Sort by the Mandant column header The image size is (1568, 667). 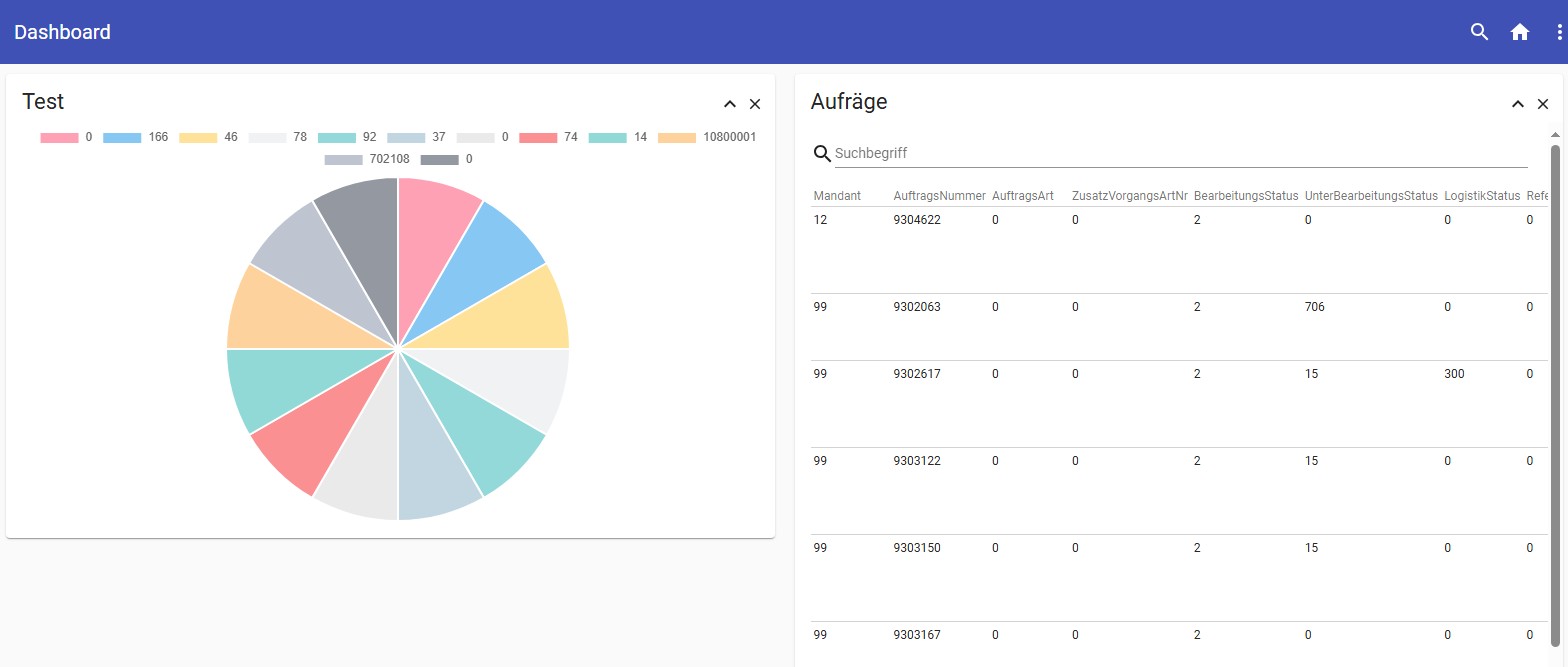[837, 196]
